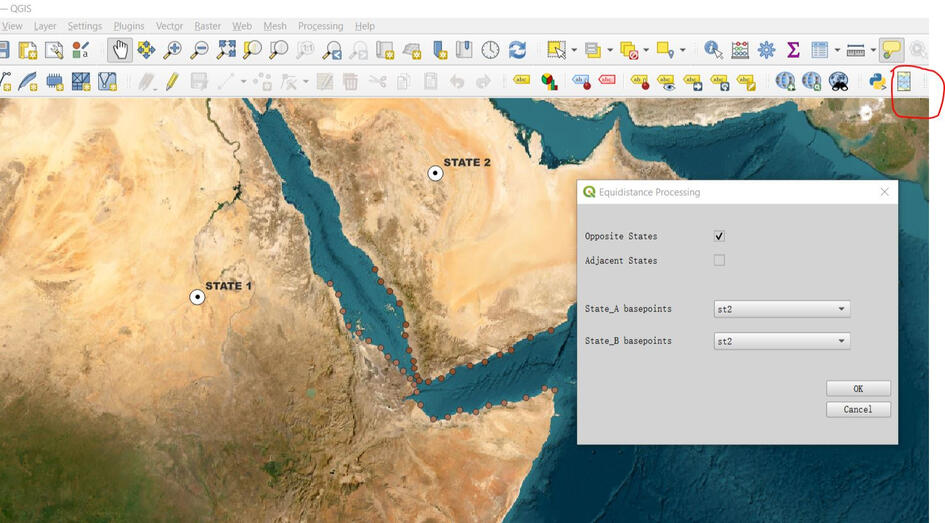Launch the circled Equidistance plugin icon

coord(904,82)
